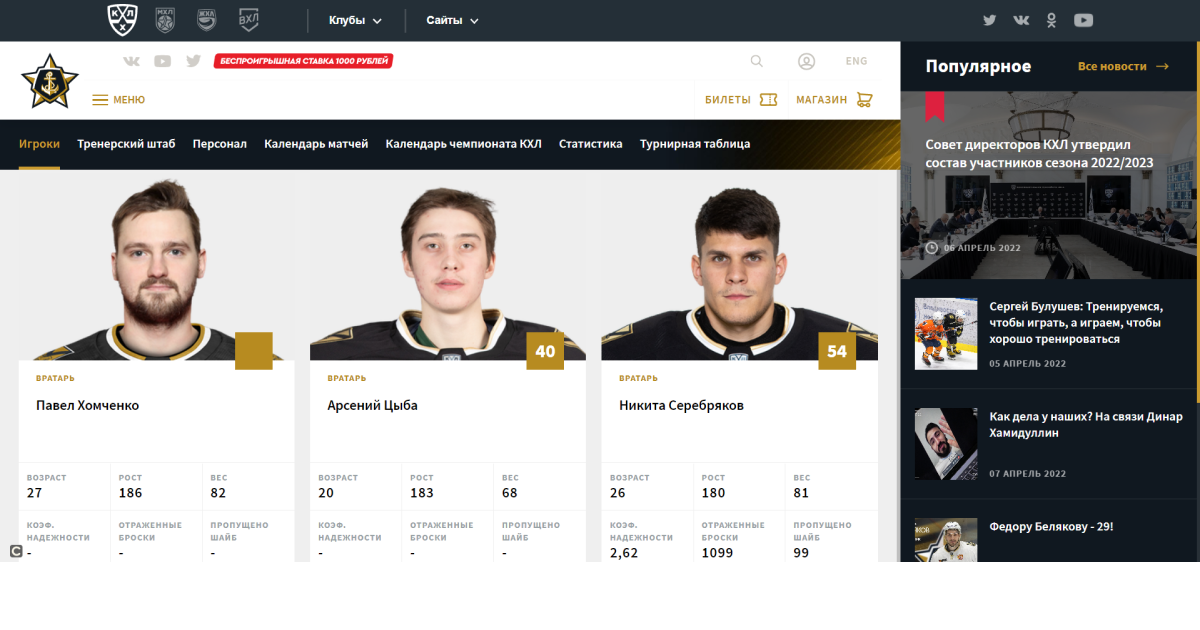The height and width of the screenshot is (630, 1200).
Task: Click Хомченко's возраст value 27
Action: [x=35, y=493]
